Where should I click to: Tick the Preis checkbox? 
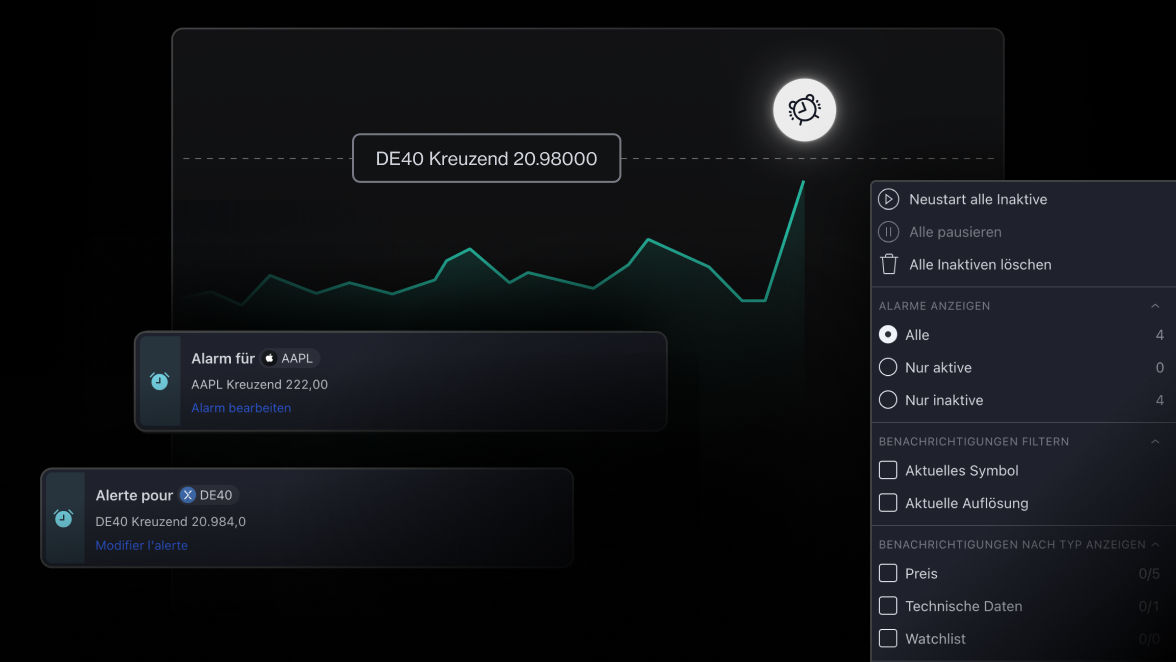click(888, 573)
